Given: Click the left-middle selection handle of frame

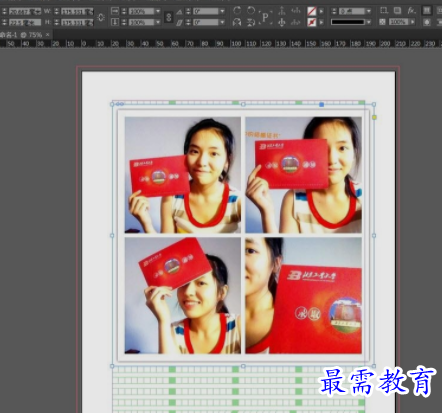Looking at the screenshot, I should [112, 235].
